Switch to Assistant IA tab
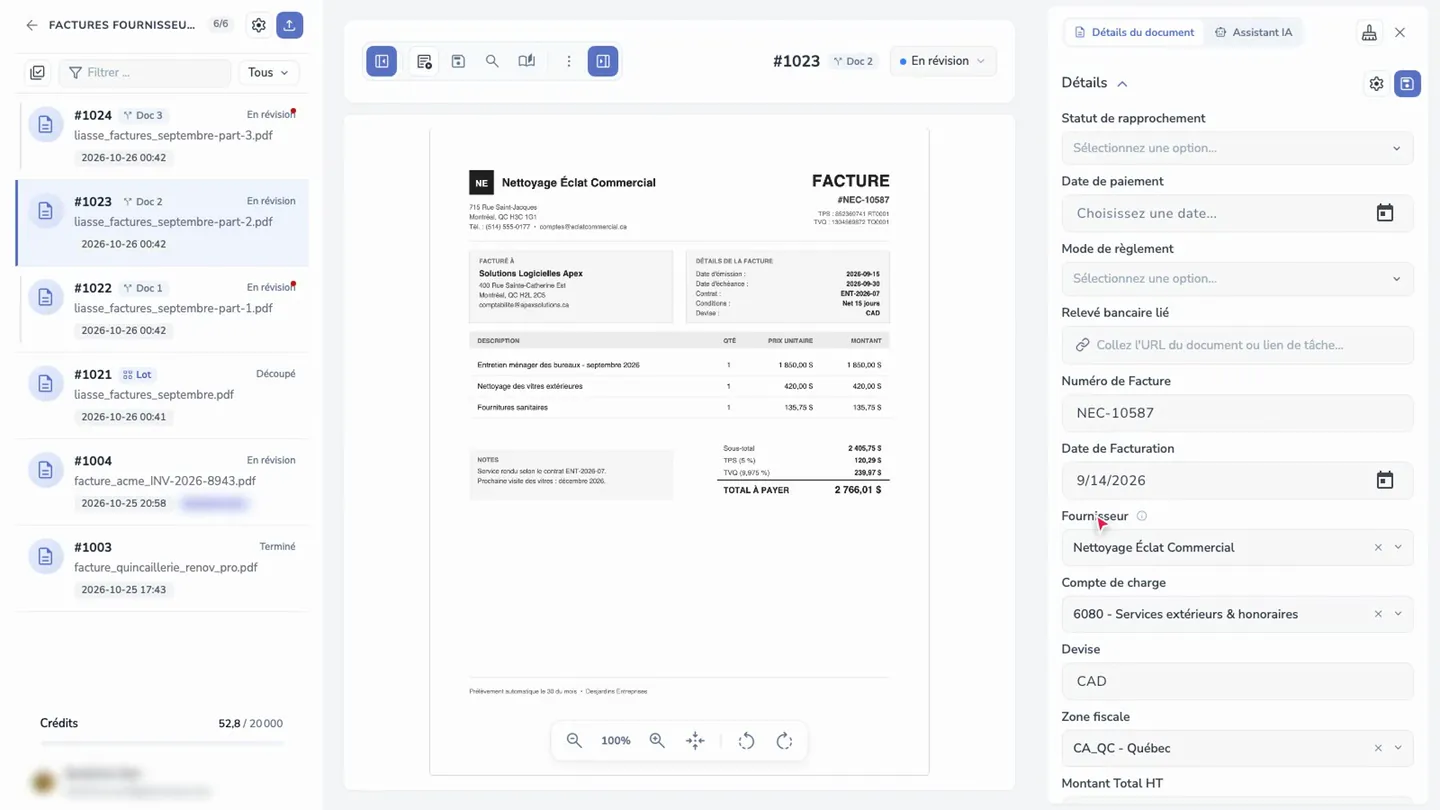This screenshot has width=1440, height=810. coord(1253,32)
